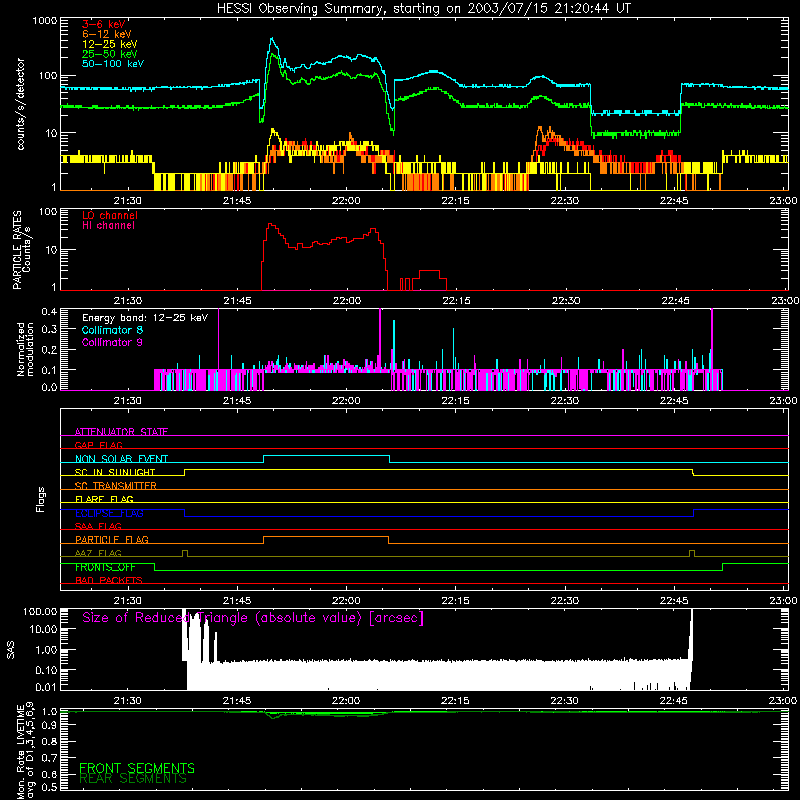
Task: Click the Mon. Rate LIVETIME axis label
Action: click(25, 751)
